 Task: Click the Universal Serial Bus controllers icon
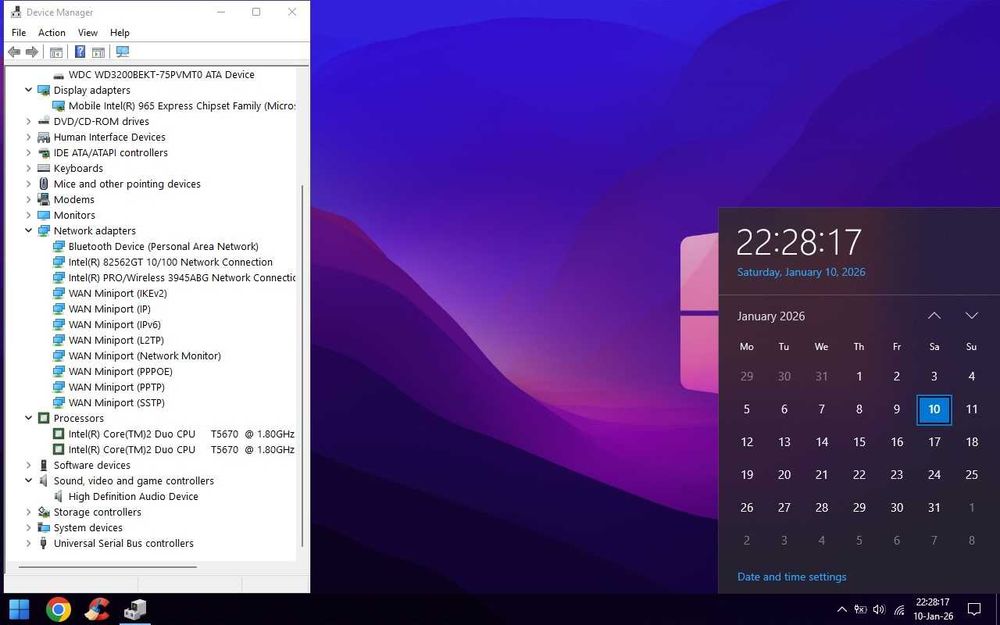(x=43, y=543)
